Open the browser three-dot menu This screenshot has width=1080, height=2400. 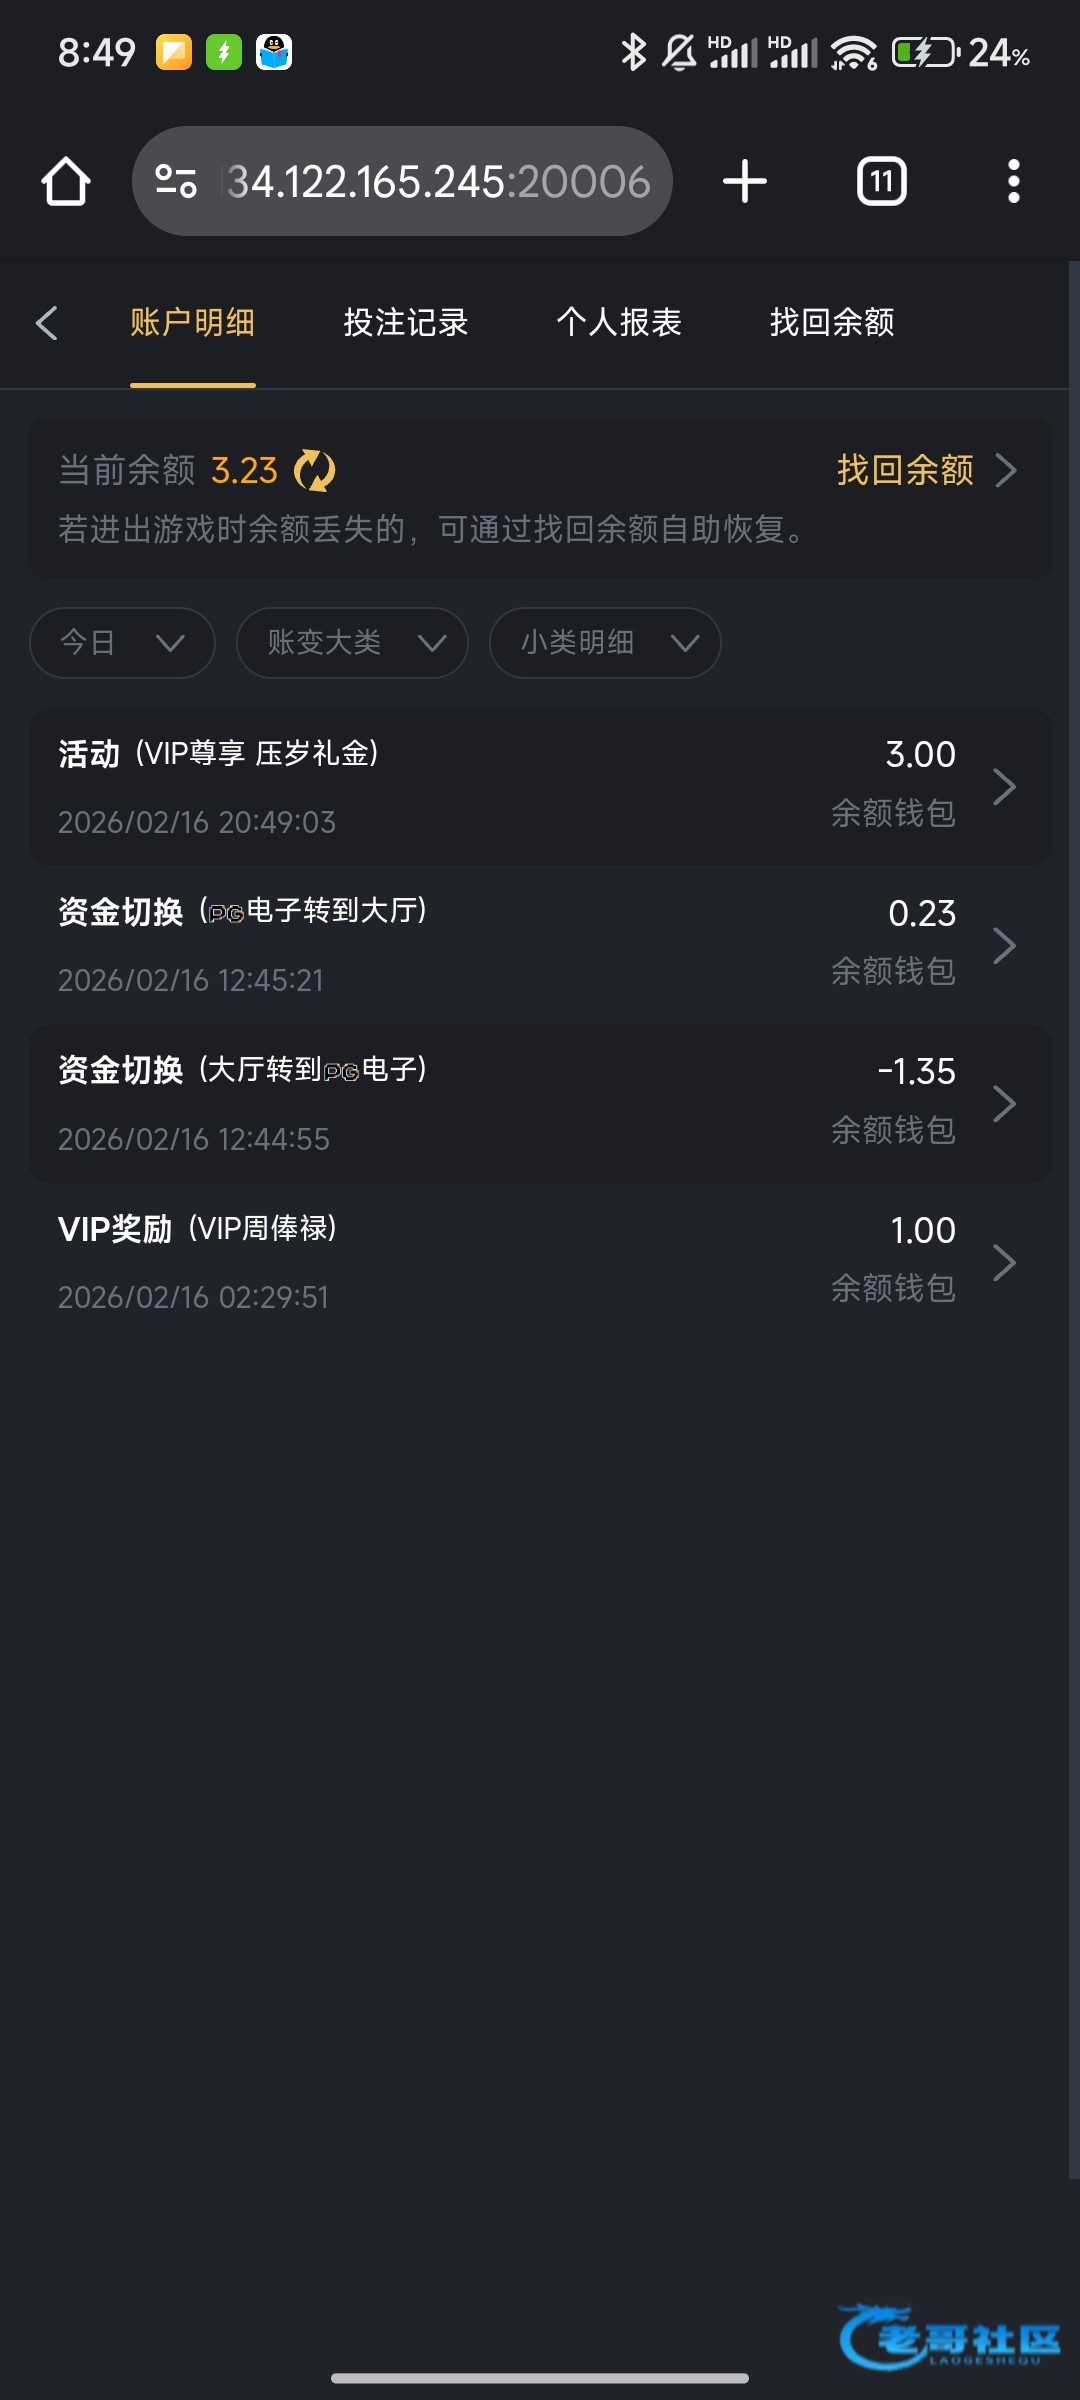[x=1013, y=182]
